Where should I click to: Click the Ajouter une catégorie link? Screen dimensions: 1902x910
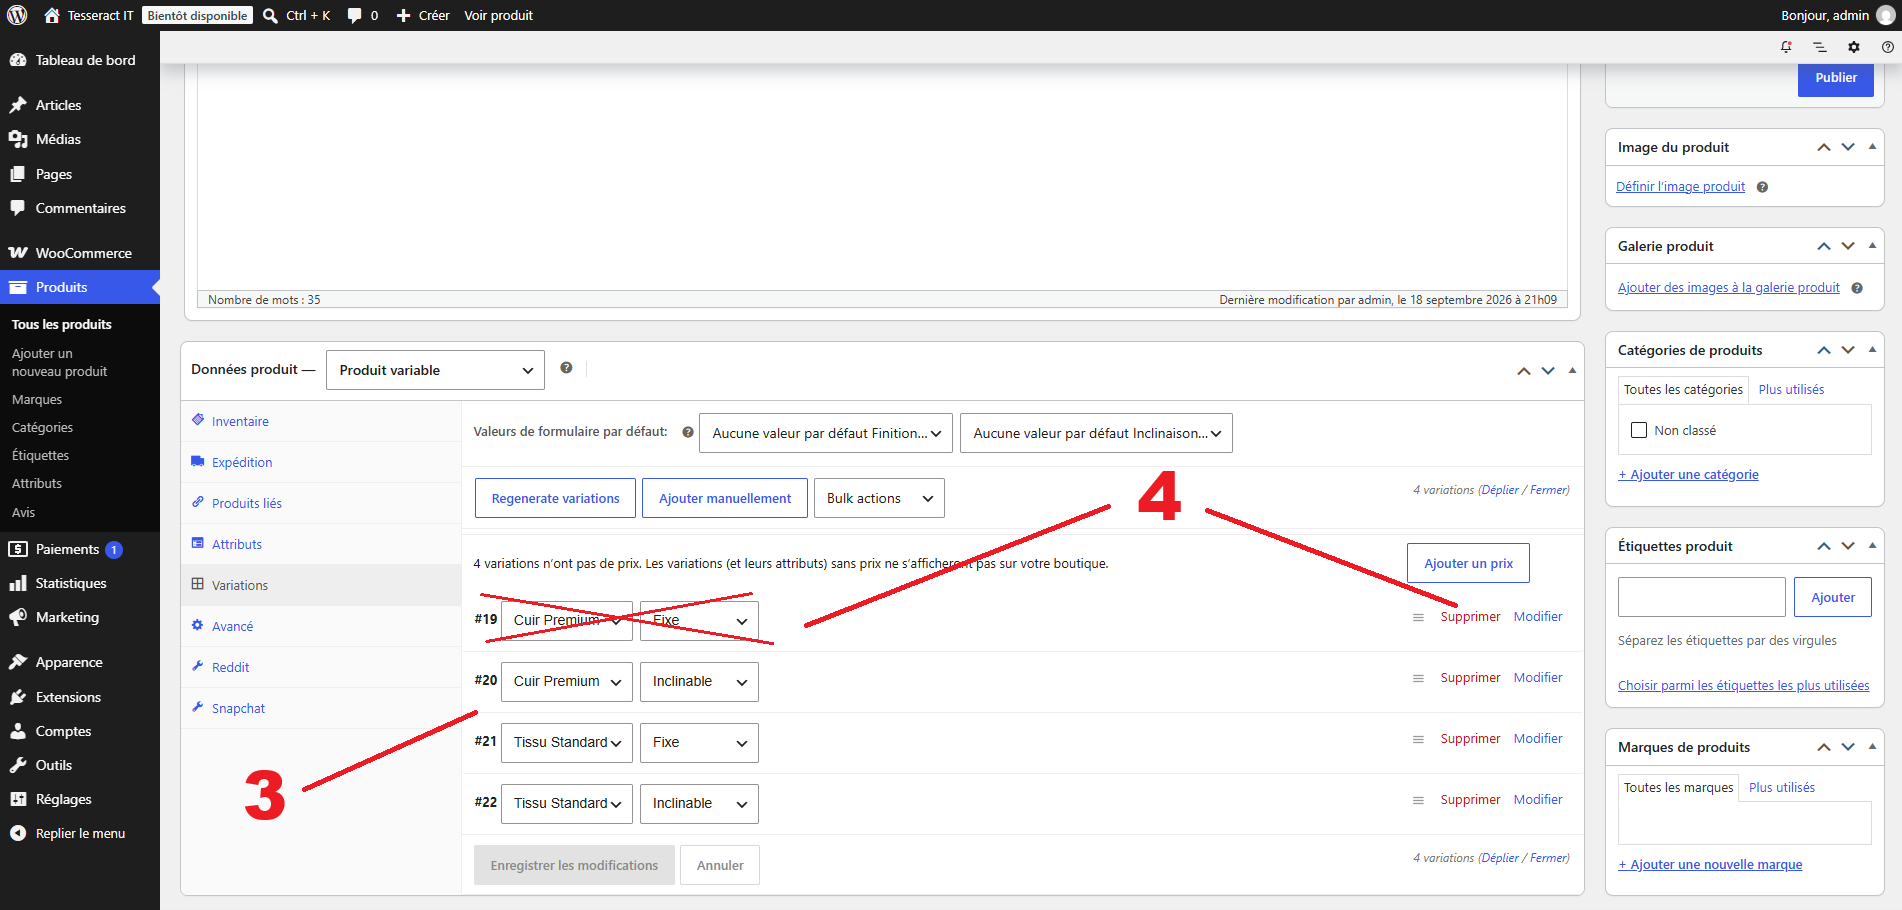(x=1688, y=475)
